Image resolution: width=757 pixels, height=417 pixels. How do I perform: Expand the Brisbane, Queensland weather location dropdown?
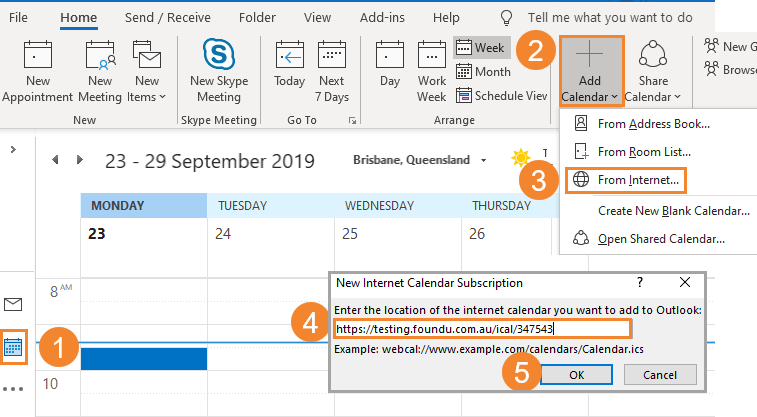click(x=484, y=160)
